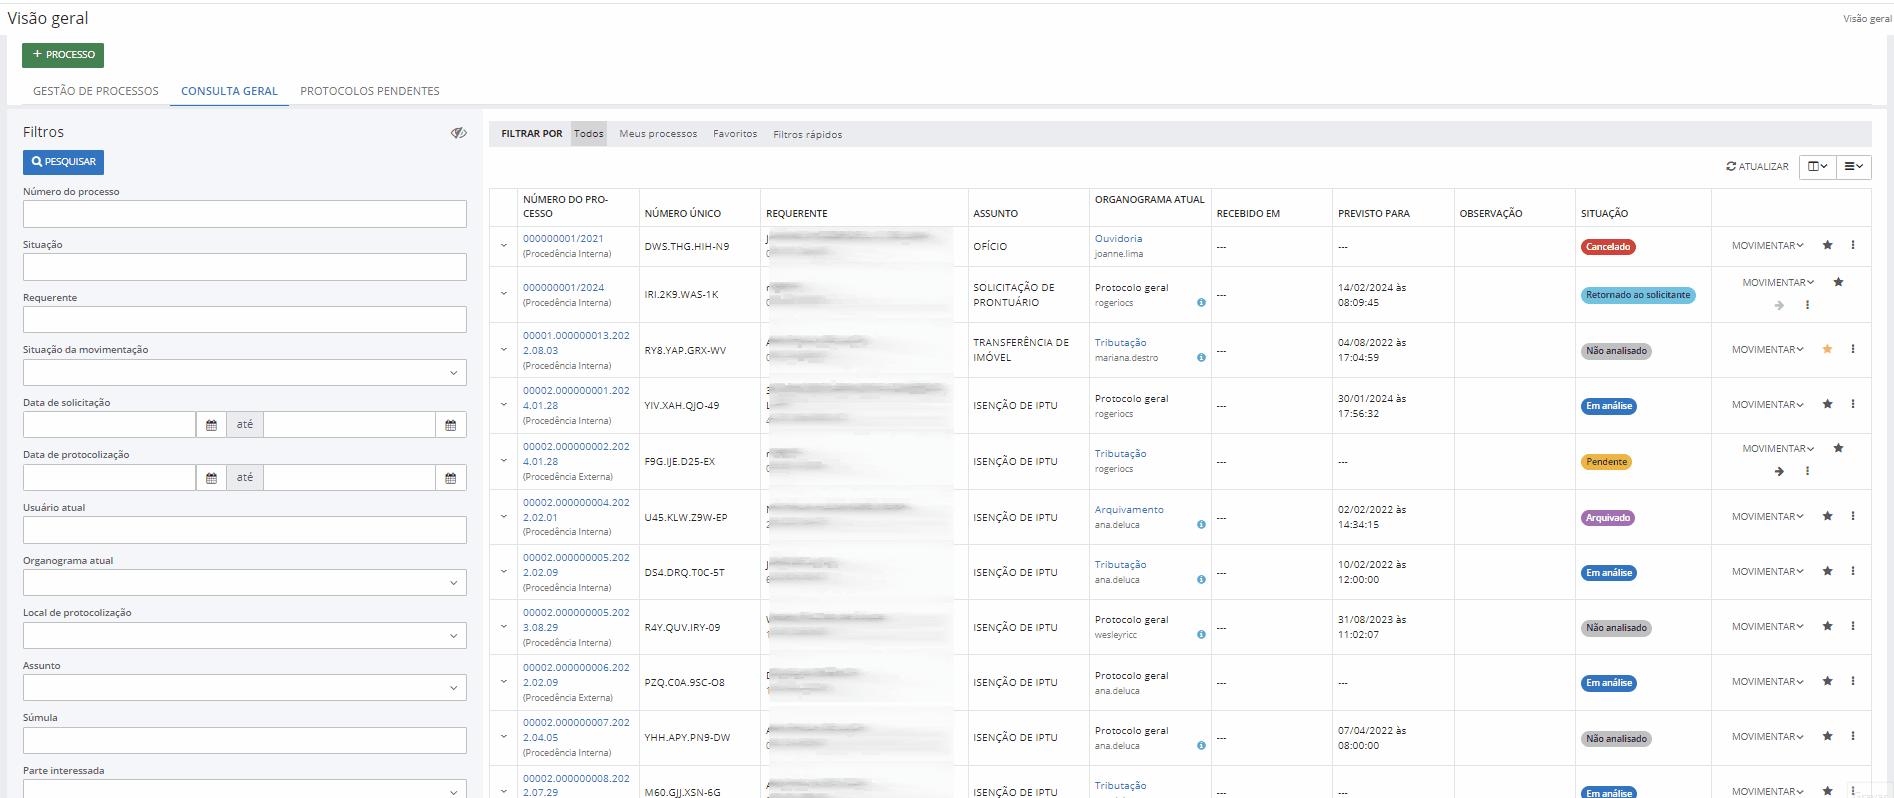Click the green + PROCESSO button
Viewport: 1894px width, 798px height.
click(x=63, y=55)
